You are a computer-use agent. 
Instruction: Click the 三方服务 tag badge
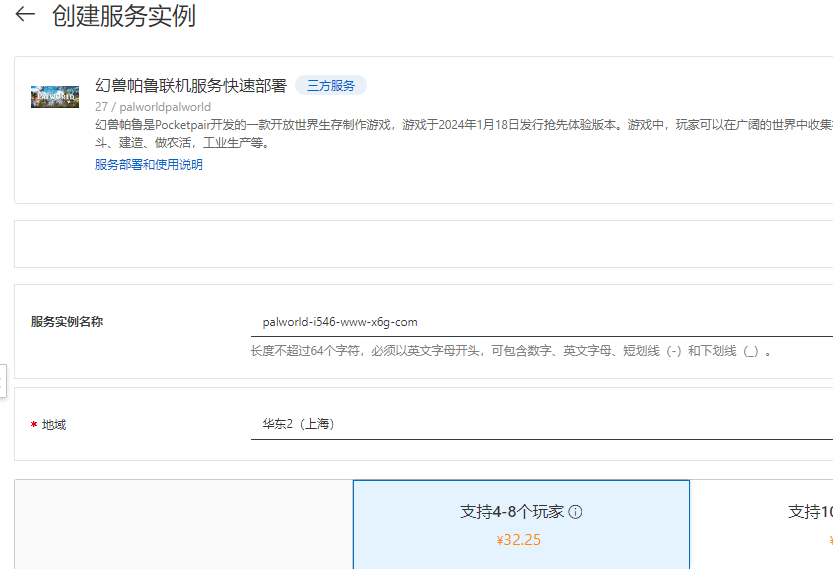[x=330, y=86]
